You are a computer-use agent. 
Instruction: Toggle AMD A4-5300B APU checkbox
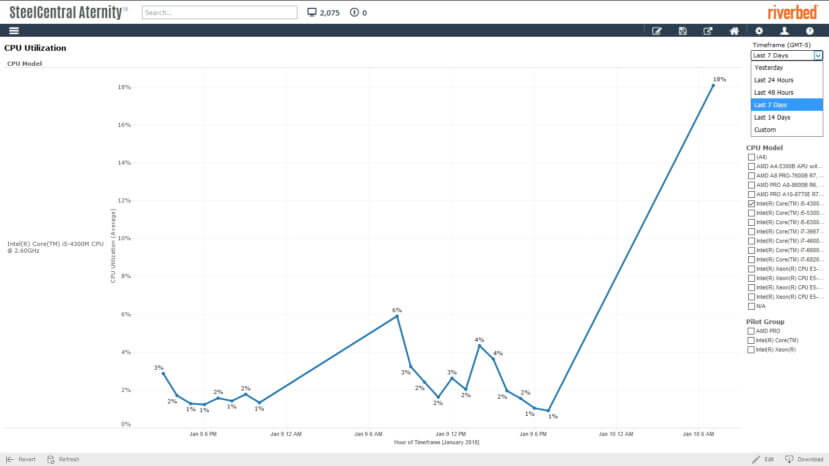click(751, 166)
